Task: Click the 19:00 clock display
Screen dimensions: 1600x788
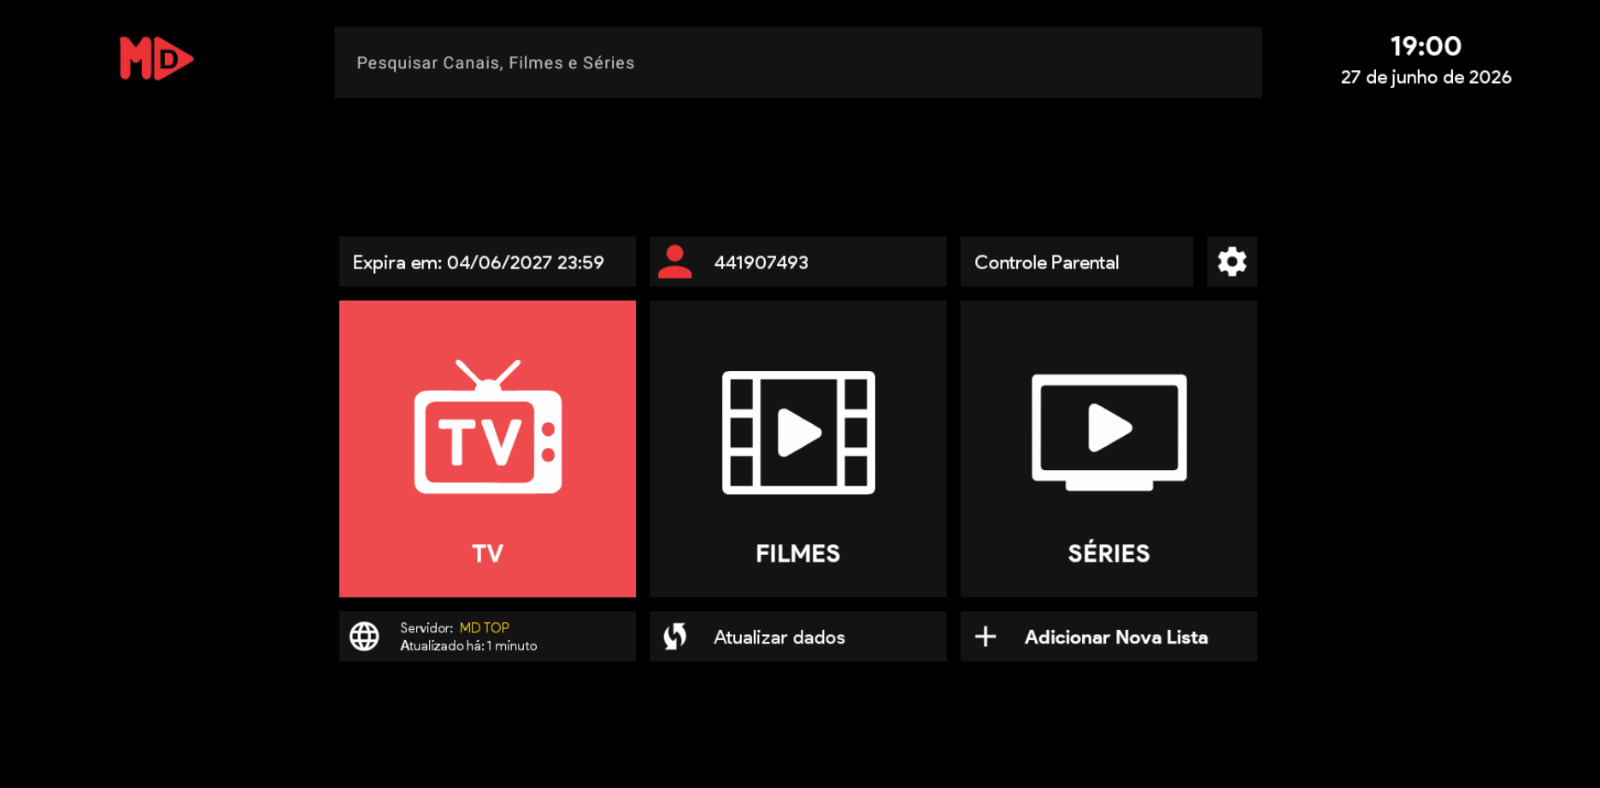Action: [1426, 46]
